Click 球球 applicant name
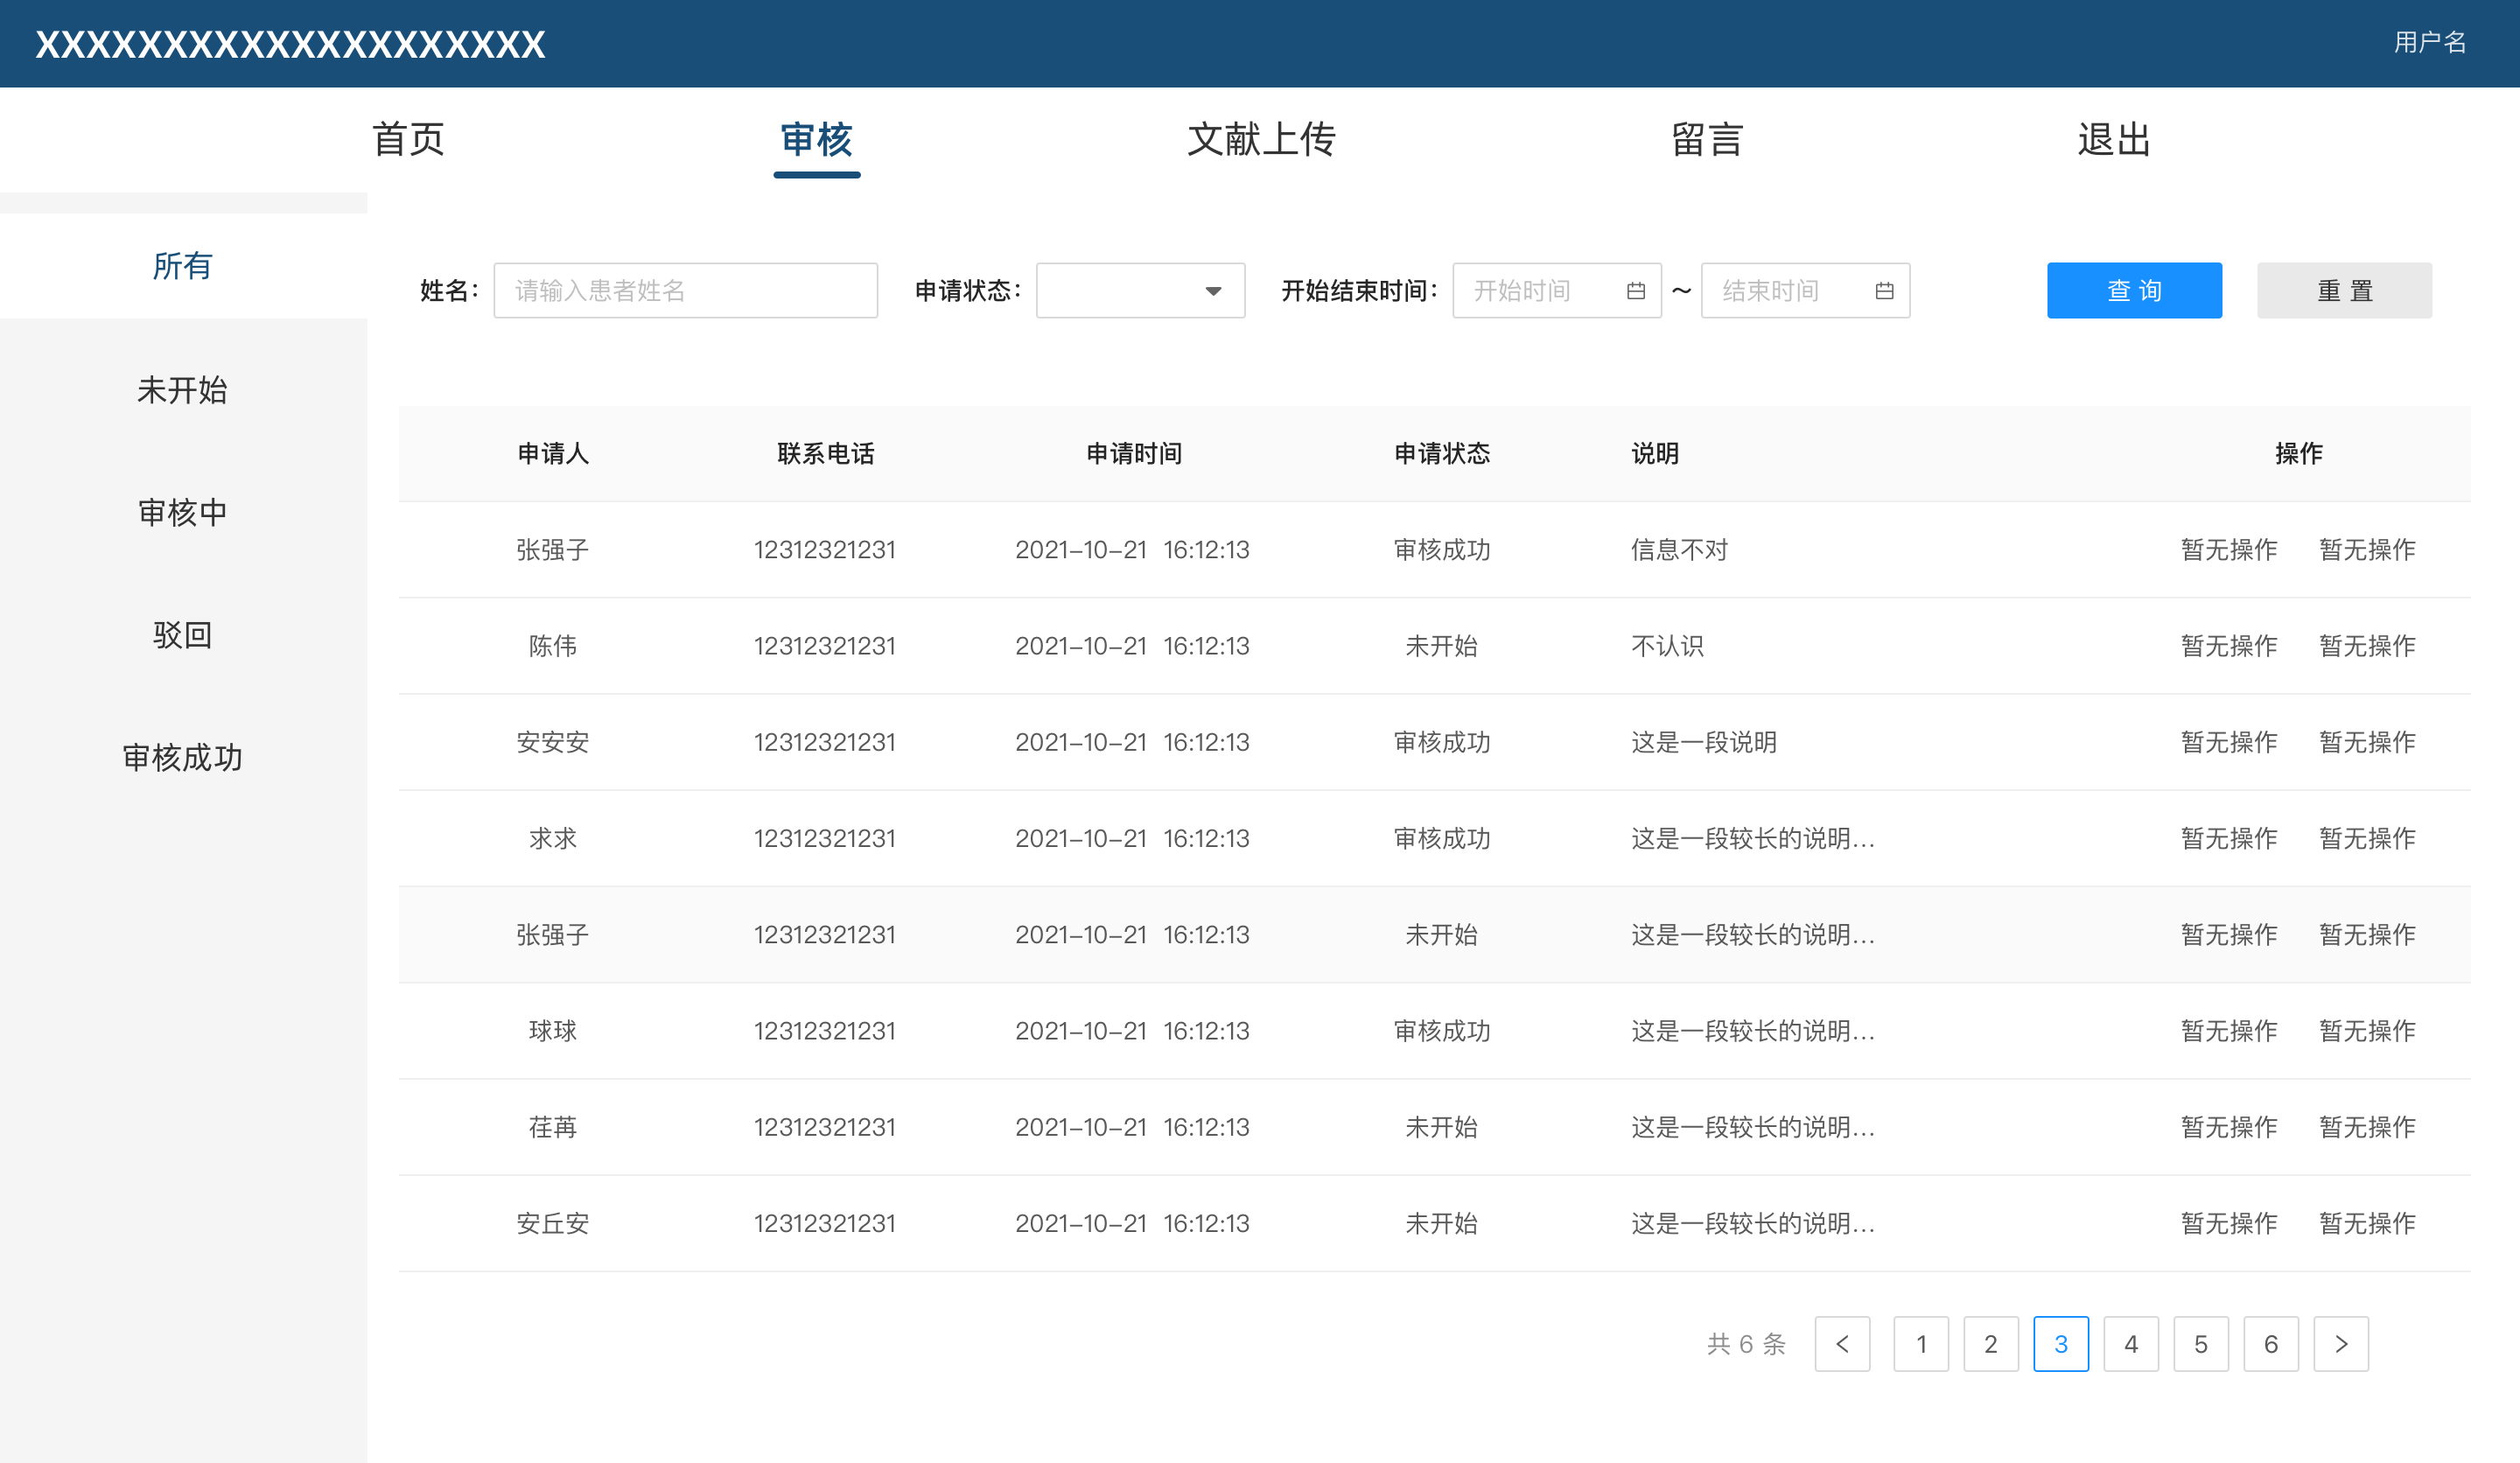Image resolution: width=2520 pixels, height=1463 pixels. (553, 1031)
